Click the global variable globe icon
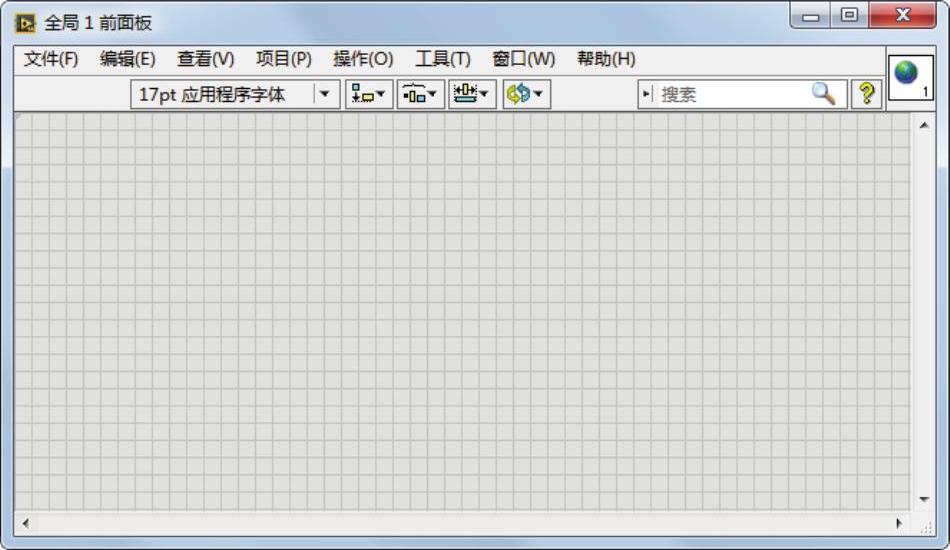950x550 pixels. (x=911, y=78)
